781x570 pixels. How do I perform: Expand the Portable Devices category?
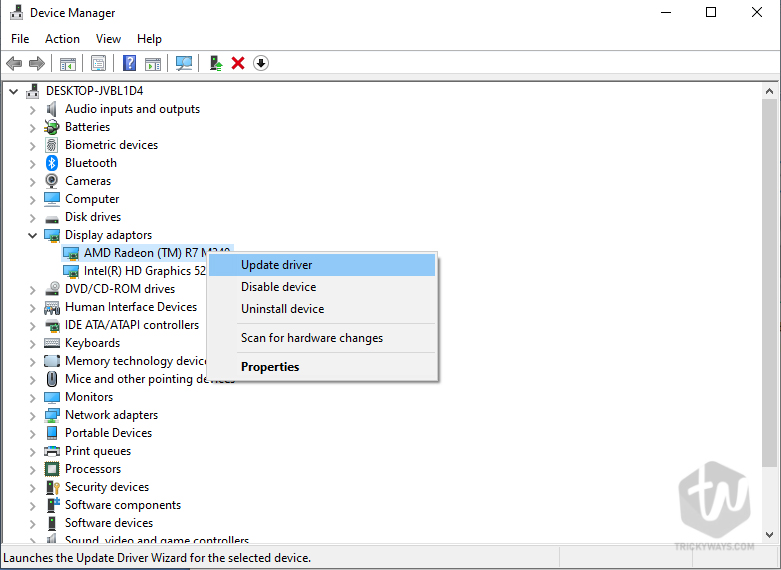point(32,433)
